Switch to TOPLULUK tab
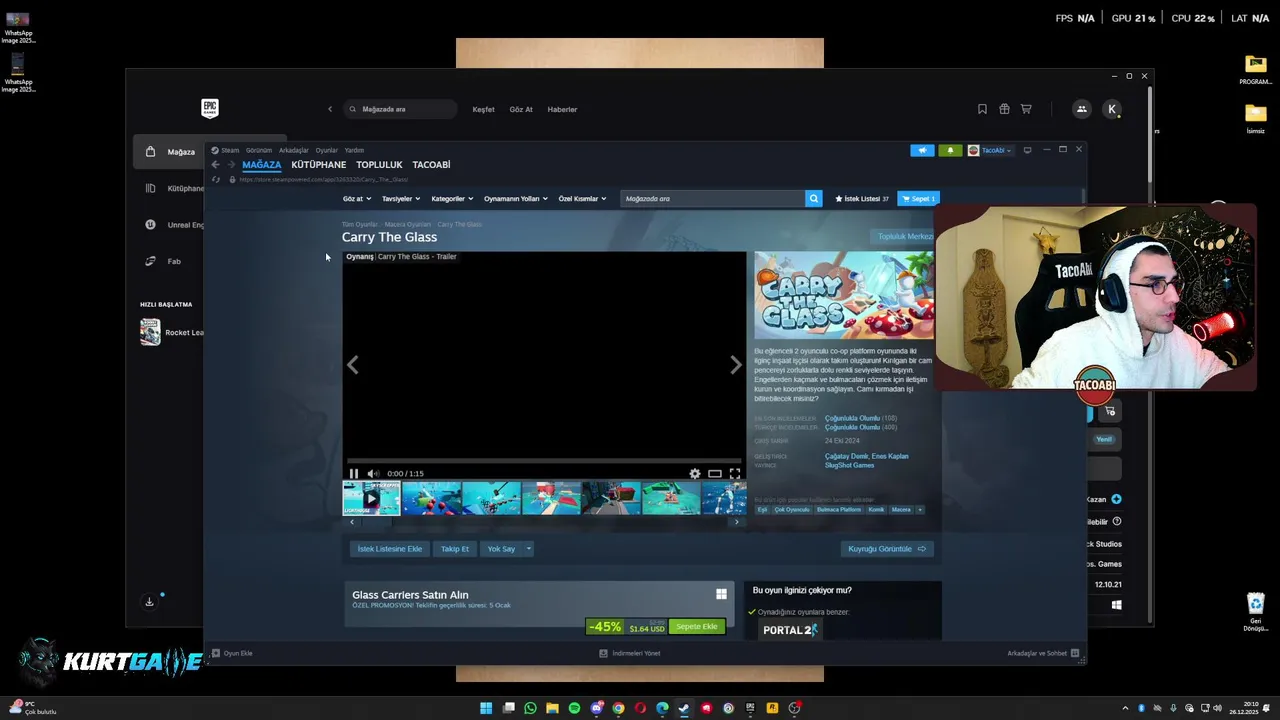 point(379,165)
